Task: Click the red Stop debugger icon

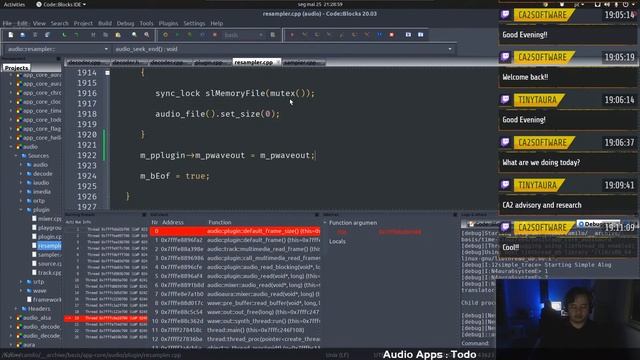Action: point(392,35)
